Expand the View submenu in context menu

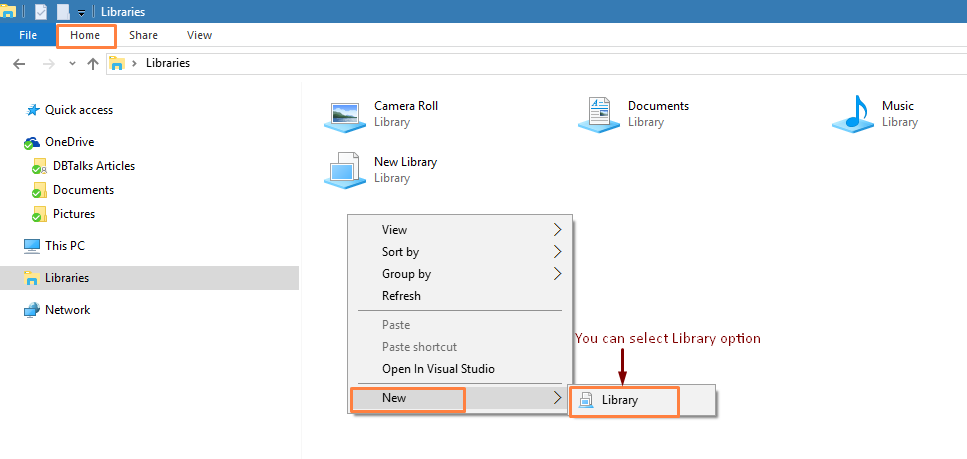coord(460,230)
